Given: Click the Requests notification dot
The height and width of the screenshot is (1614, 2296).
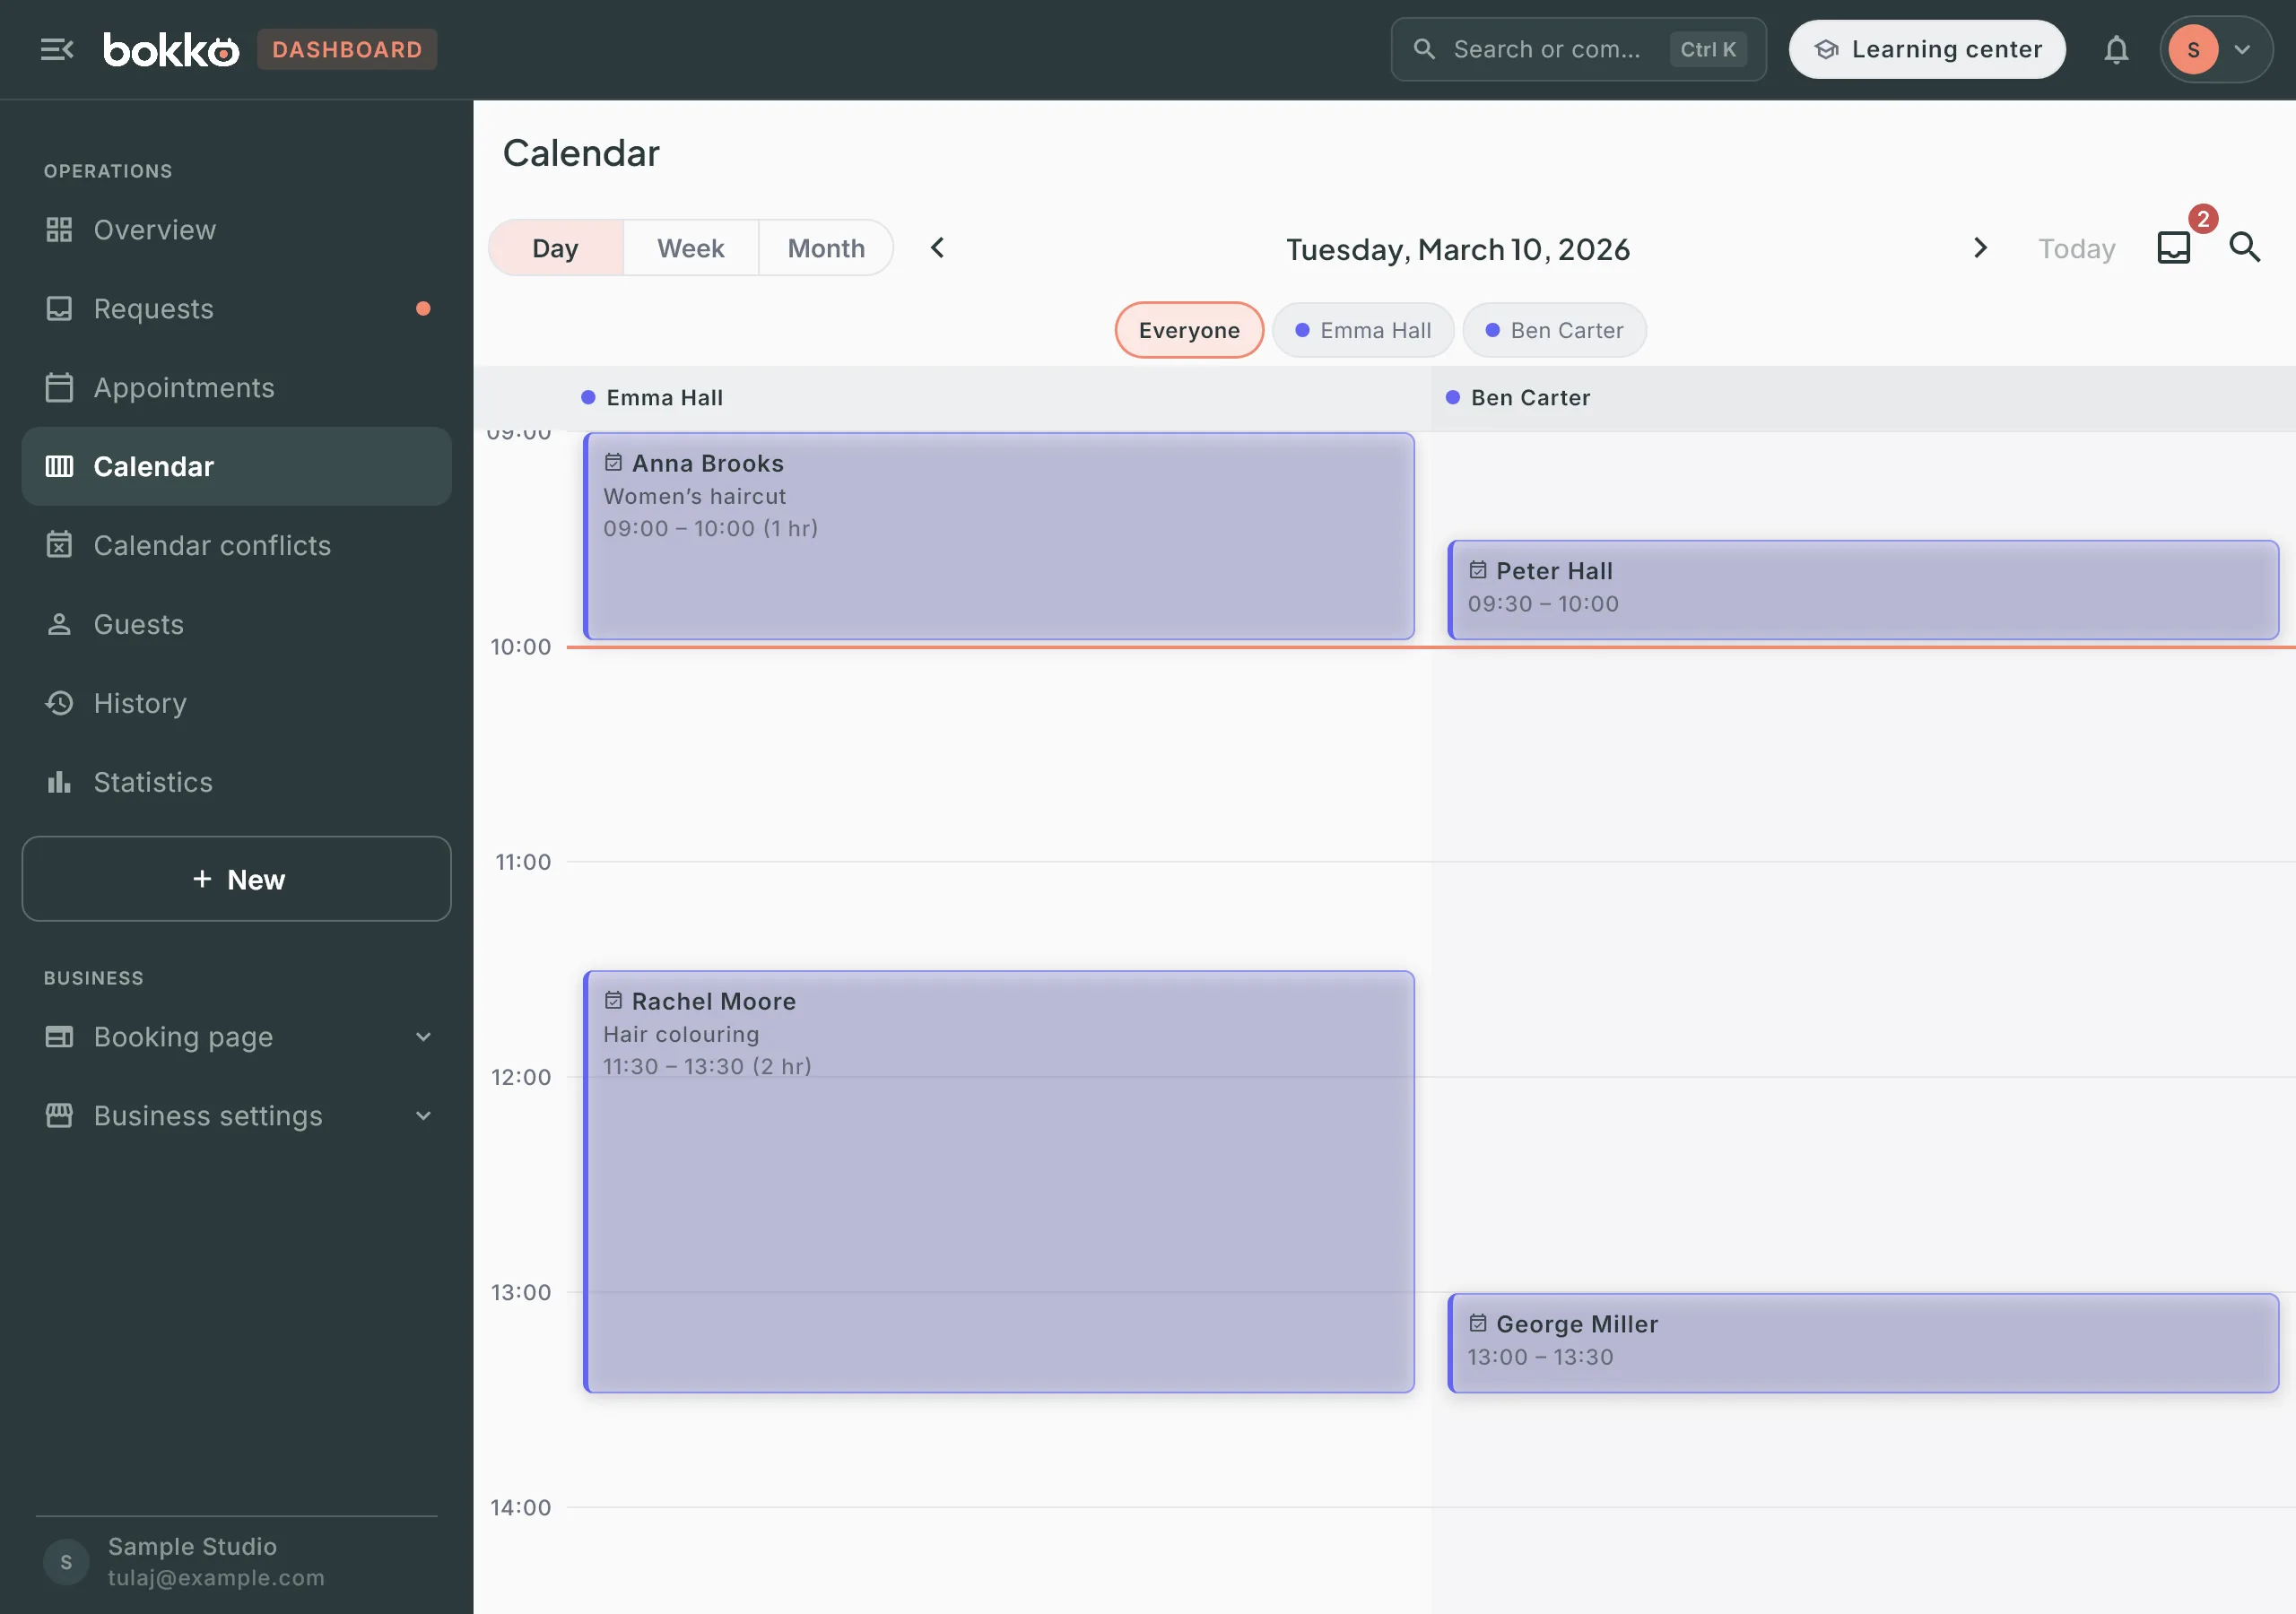Looking at the screenshot, I should tap(423, 308).
